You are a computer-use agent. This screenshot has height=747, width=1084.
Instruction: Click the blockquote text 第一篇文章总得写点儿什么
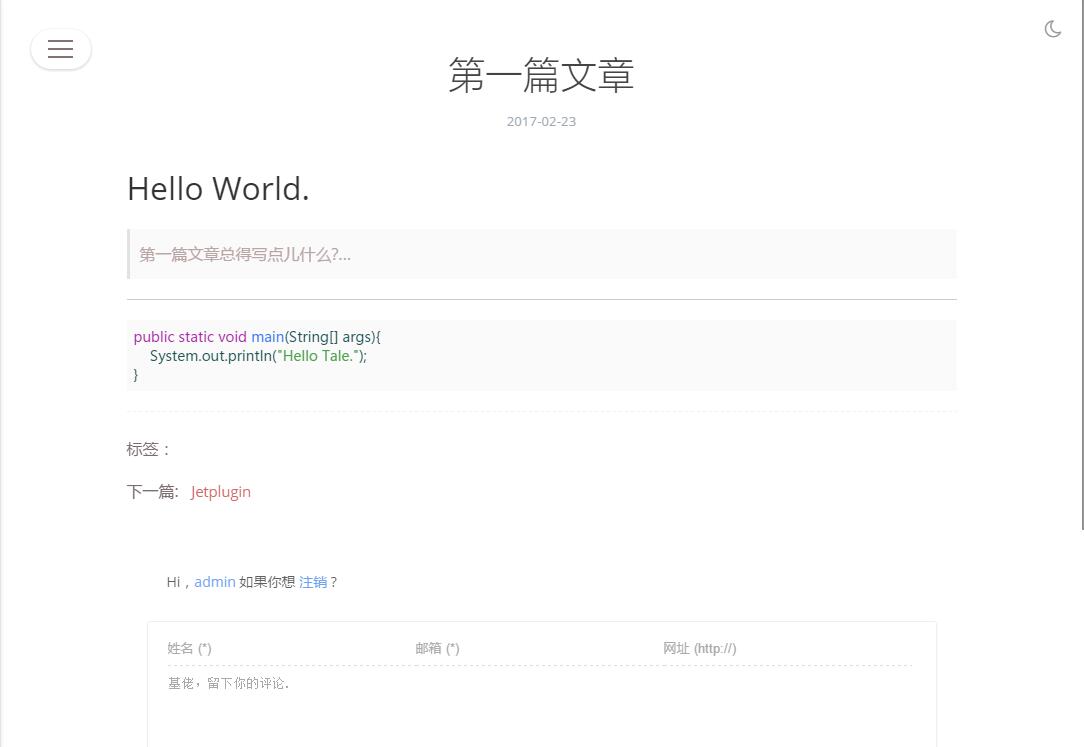(x=244, y=254)
